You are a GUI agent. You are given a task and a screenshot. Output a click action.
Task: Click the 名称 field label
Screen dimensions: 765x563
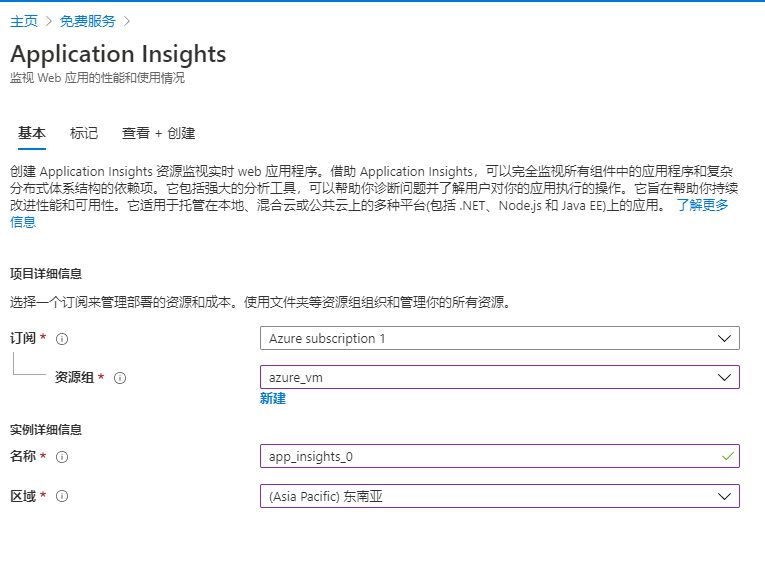[x=23, y=456]
